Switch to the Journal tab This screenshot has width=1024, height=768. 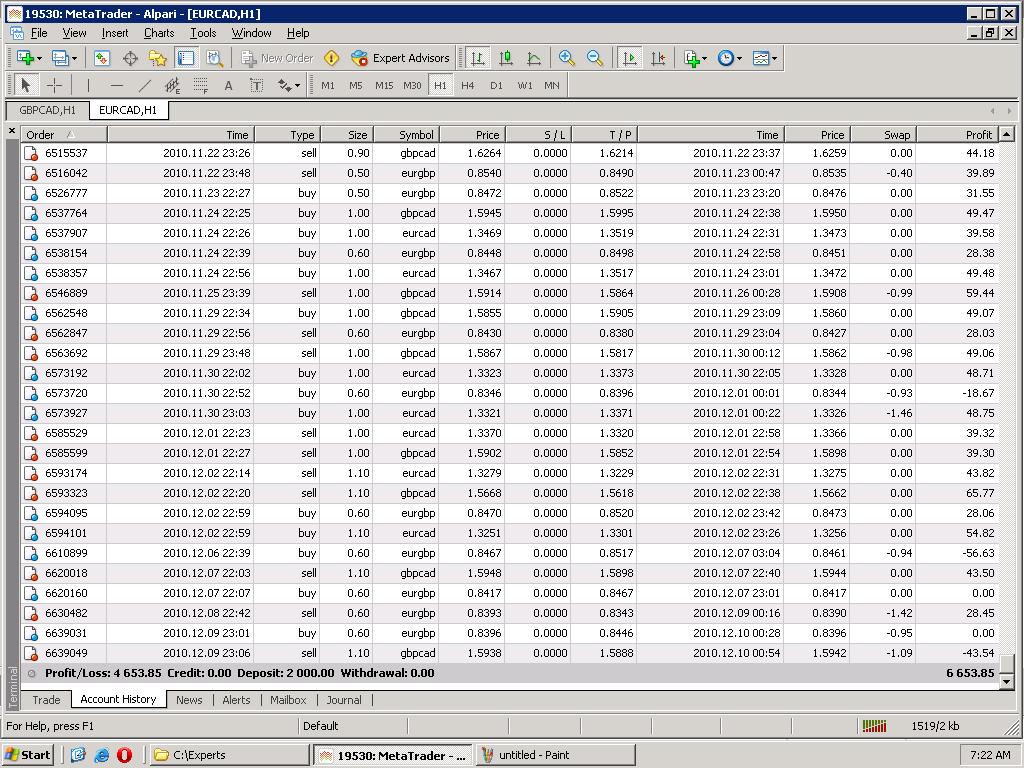point(343,700)
